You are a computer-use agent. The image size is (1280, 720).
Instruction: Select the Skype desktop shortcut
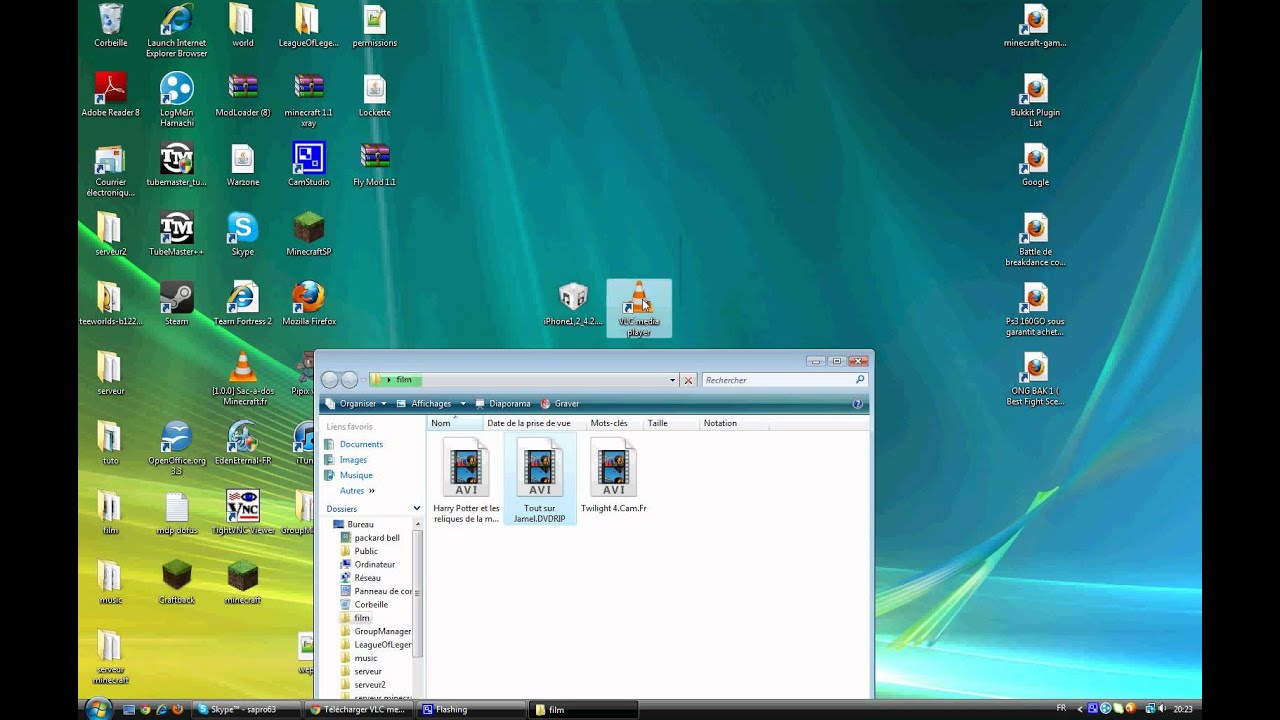[242, 235]
